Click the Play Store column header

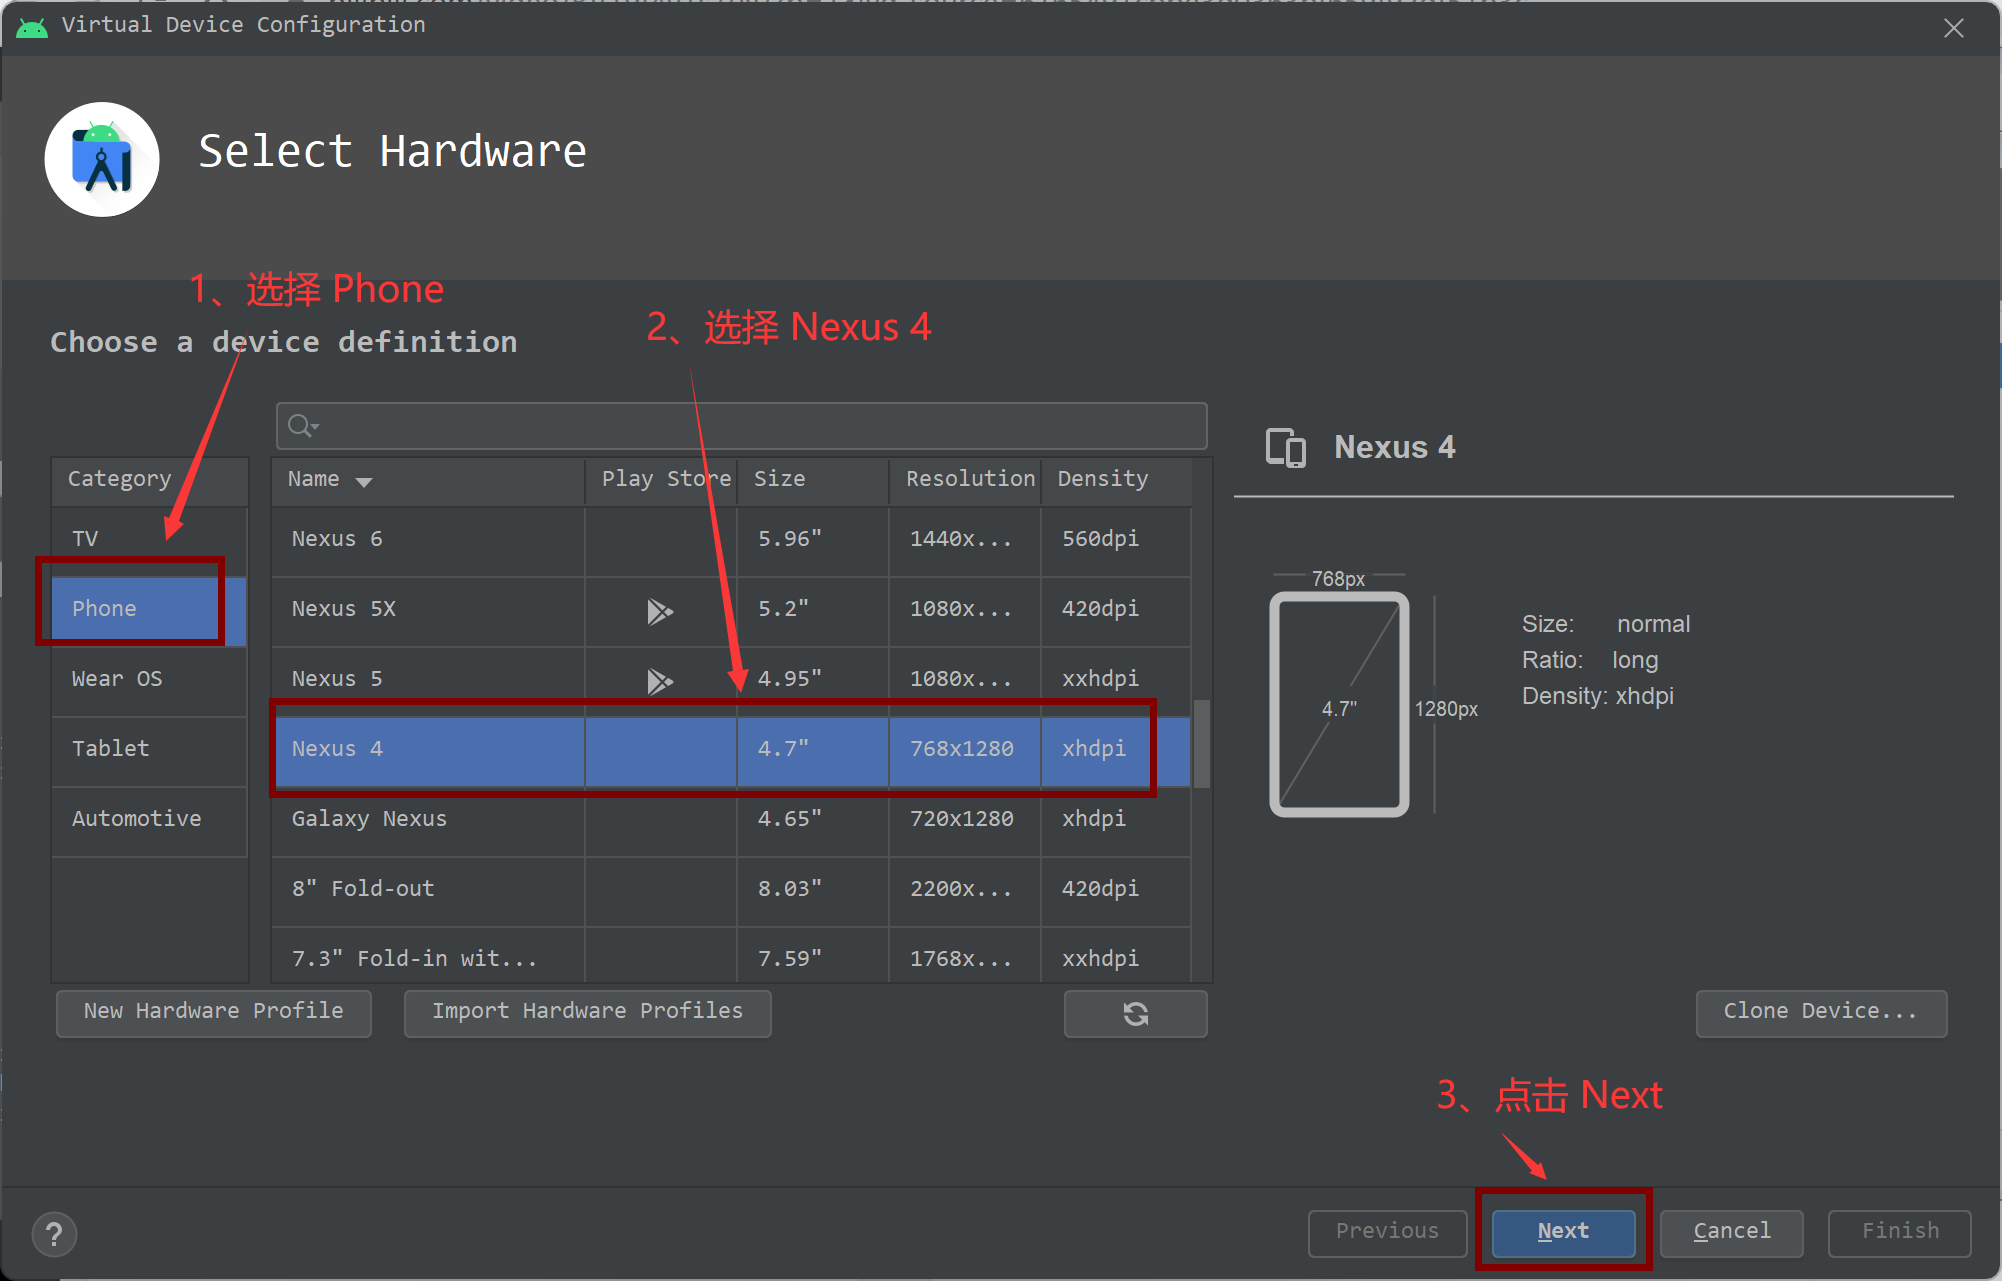pos(662,480)
